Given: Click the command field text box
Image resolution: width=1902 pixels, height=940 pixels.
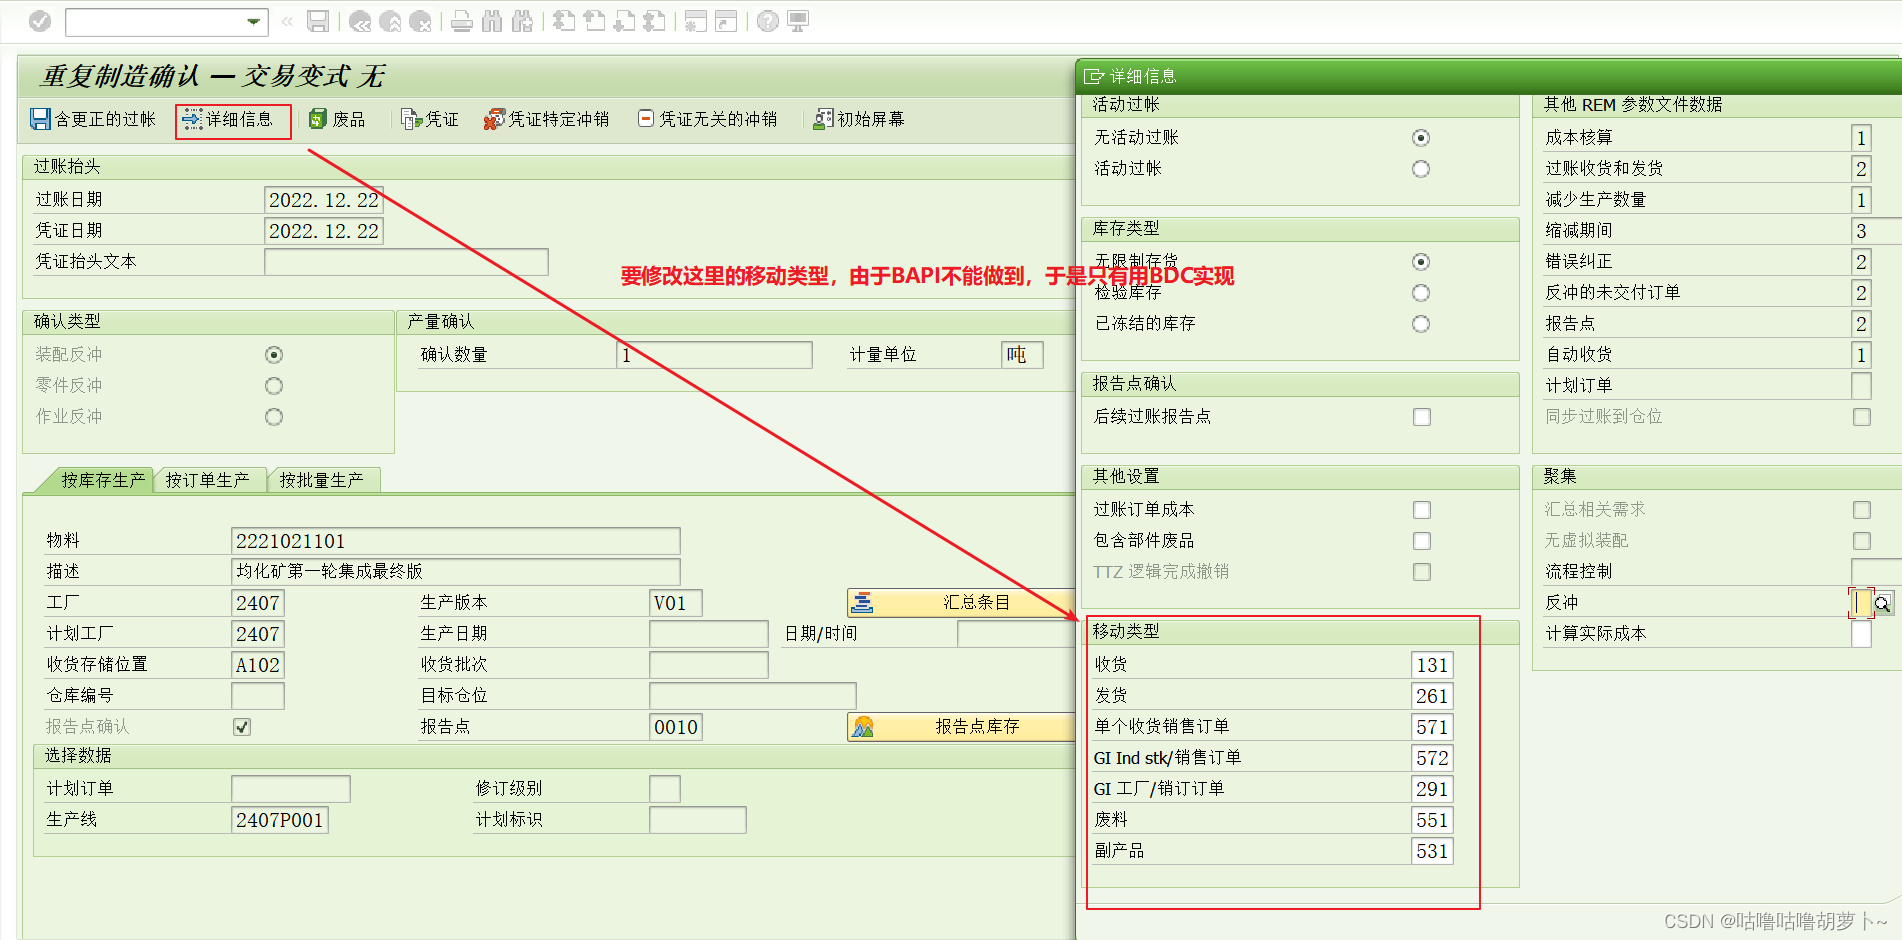Looking at the screenshot, I should click(x=155, y=21).
